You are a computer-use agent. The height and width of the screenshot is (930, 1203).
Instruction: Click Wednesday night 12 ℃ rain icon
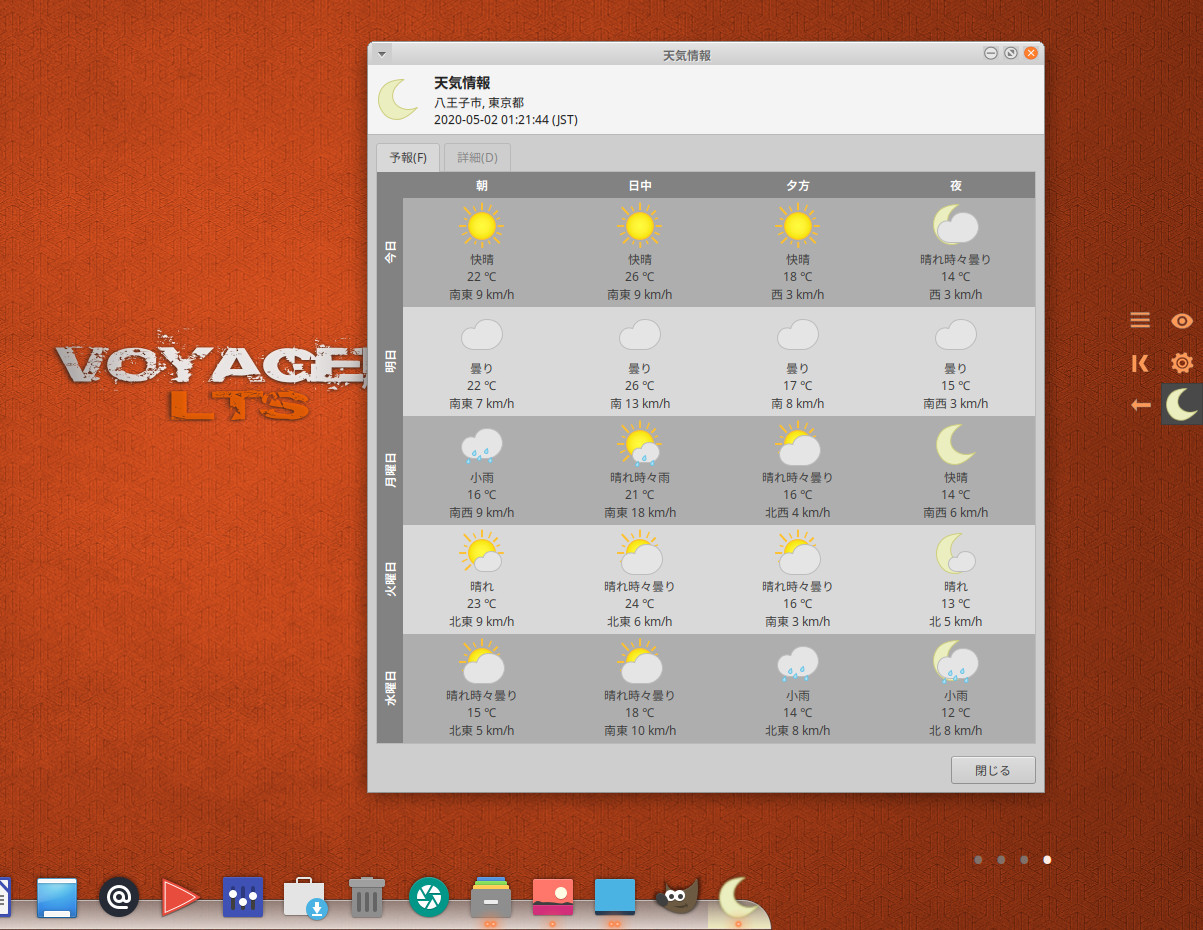(955, 661)
